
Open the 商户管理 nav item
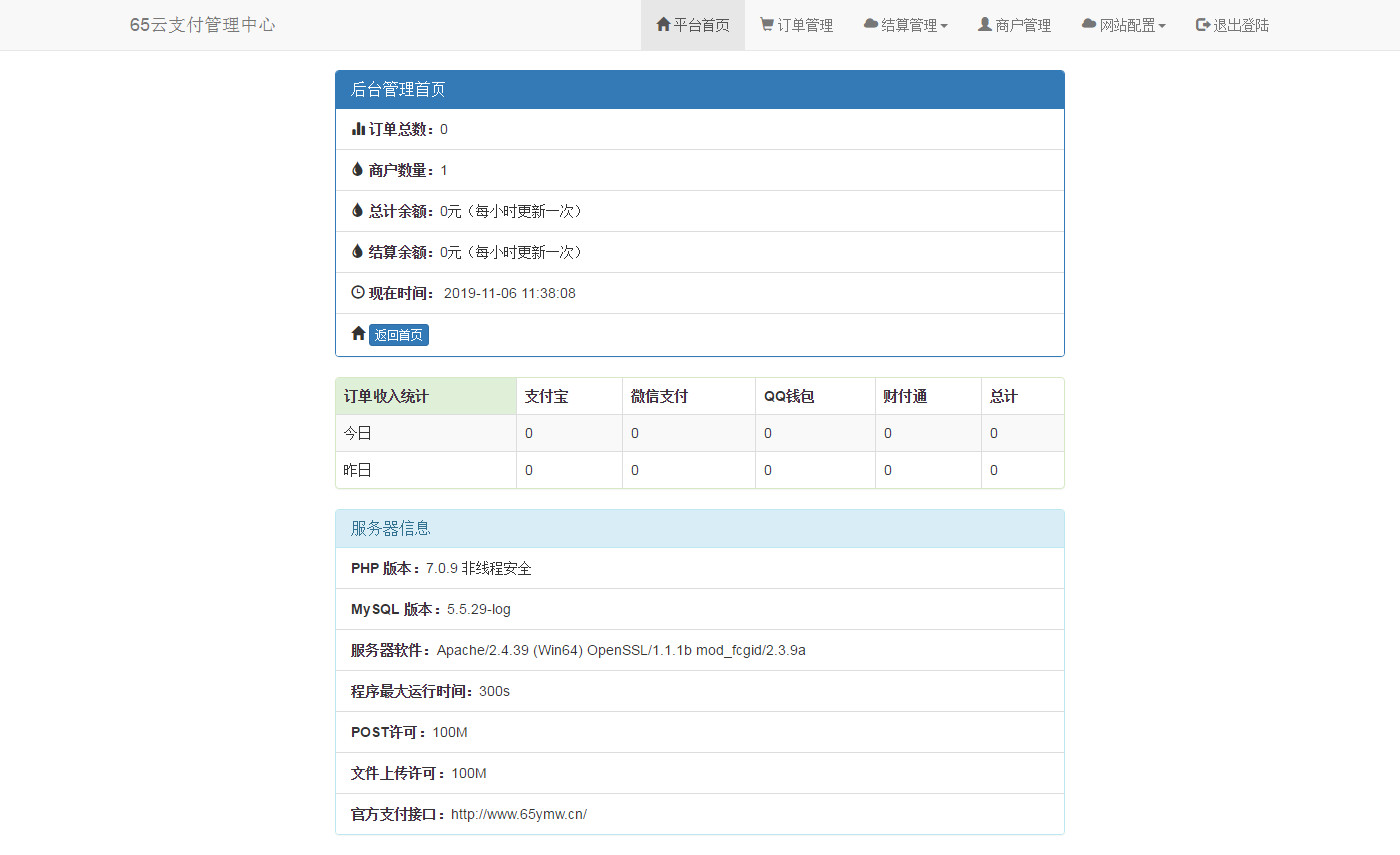1014,25
